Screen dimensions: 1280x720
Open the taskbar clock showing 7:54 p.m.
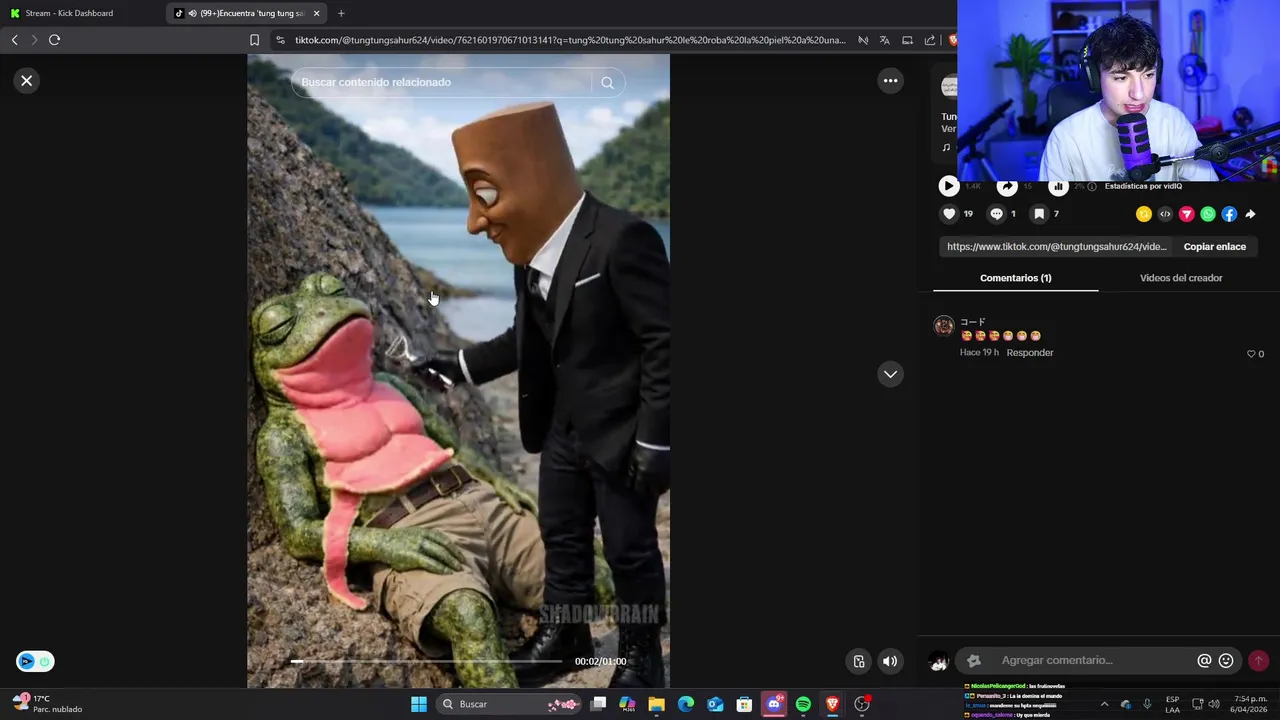coord(1250,704)
